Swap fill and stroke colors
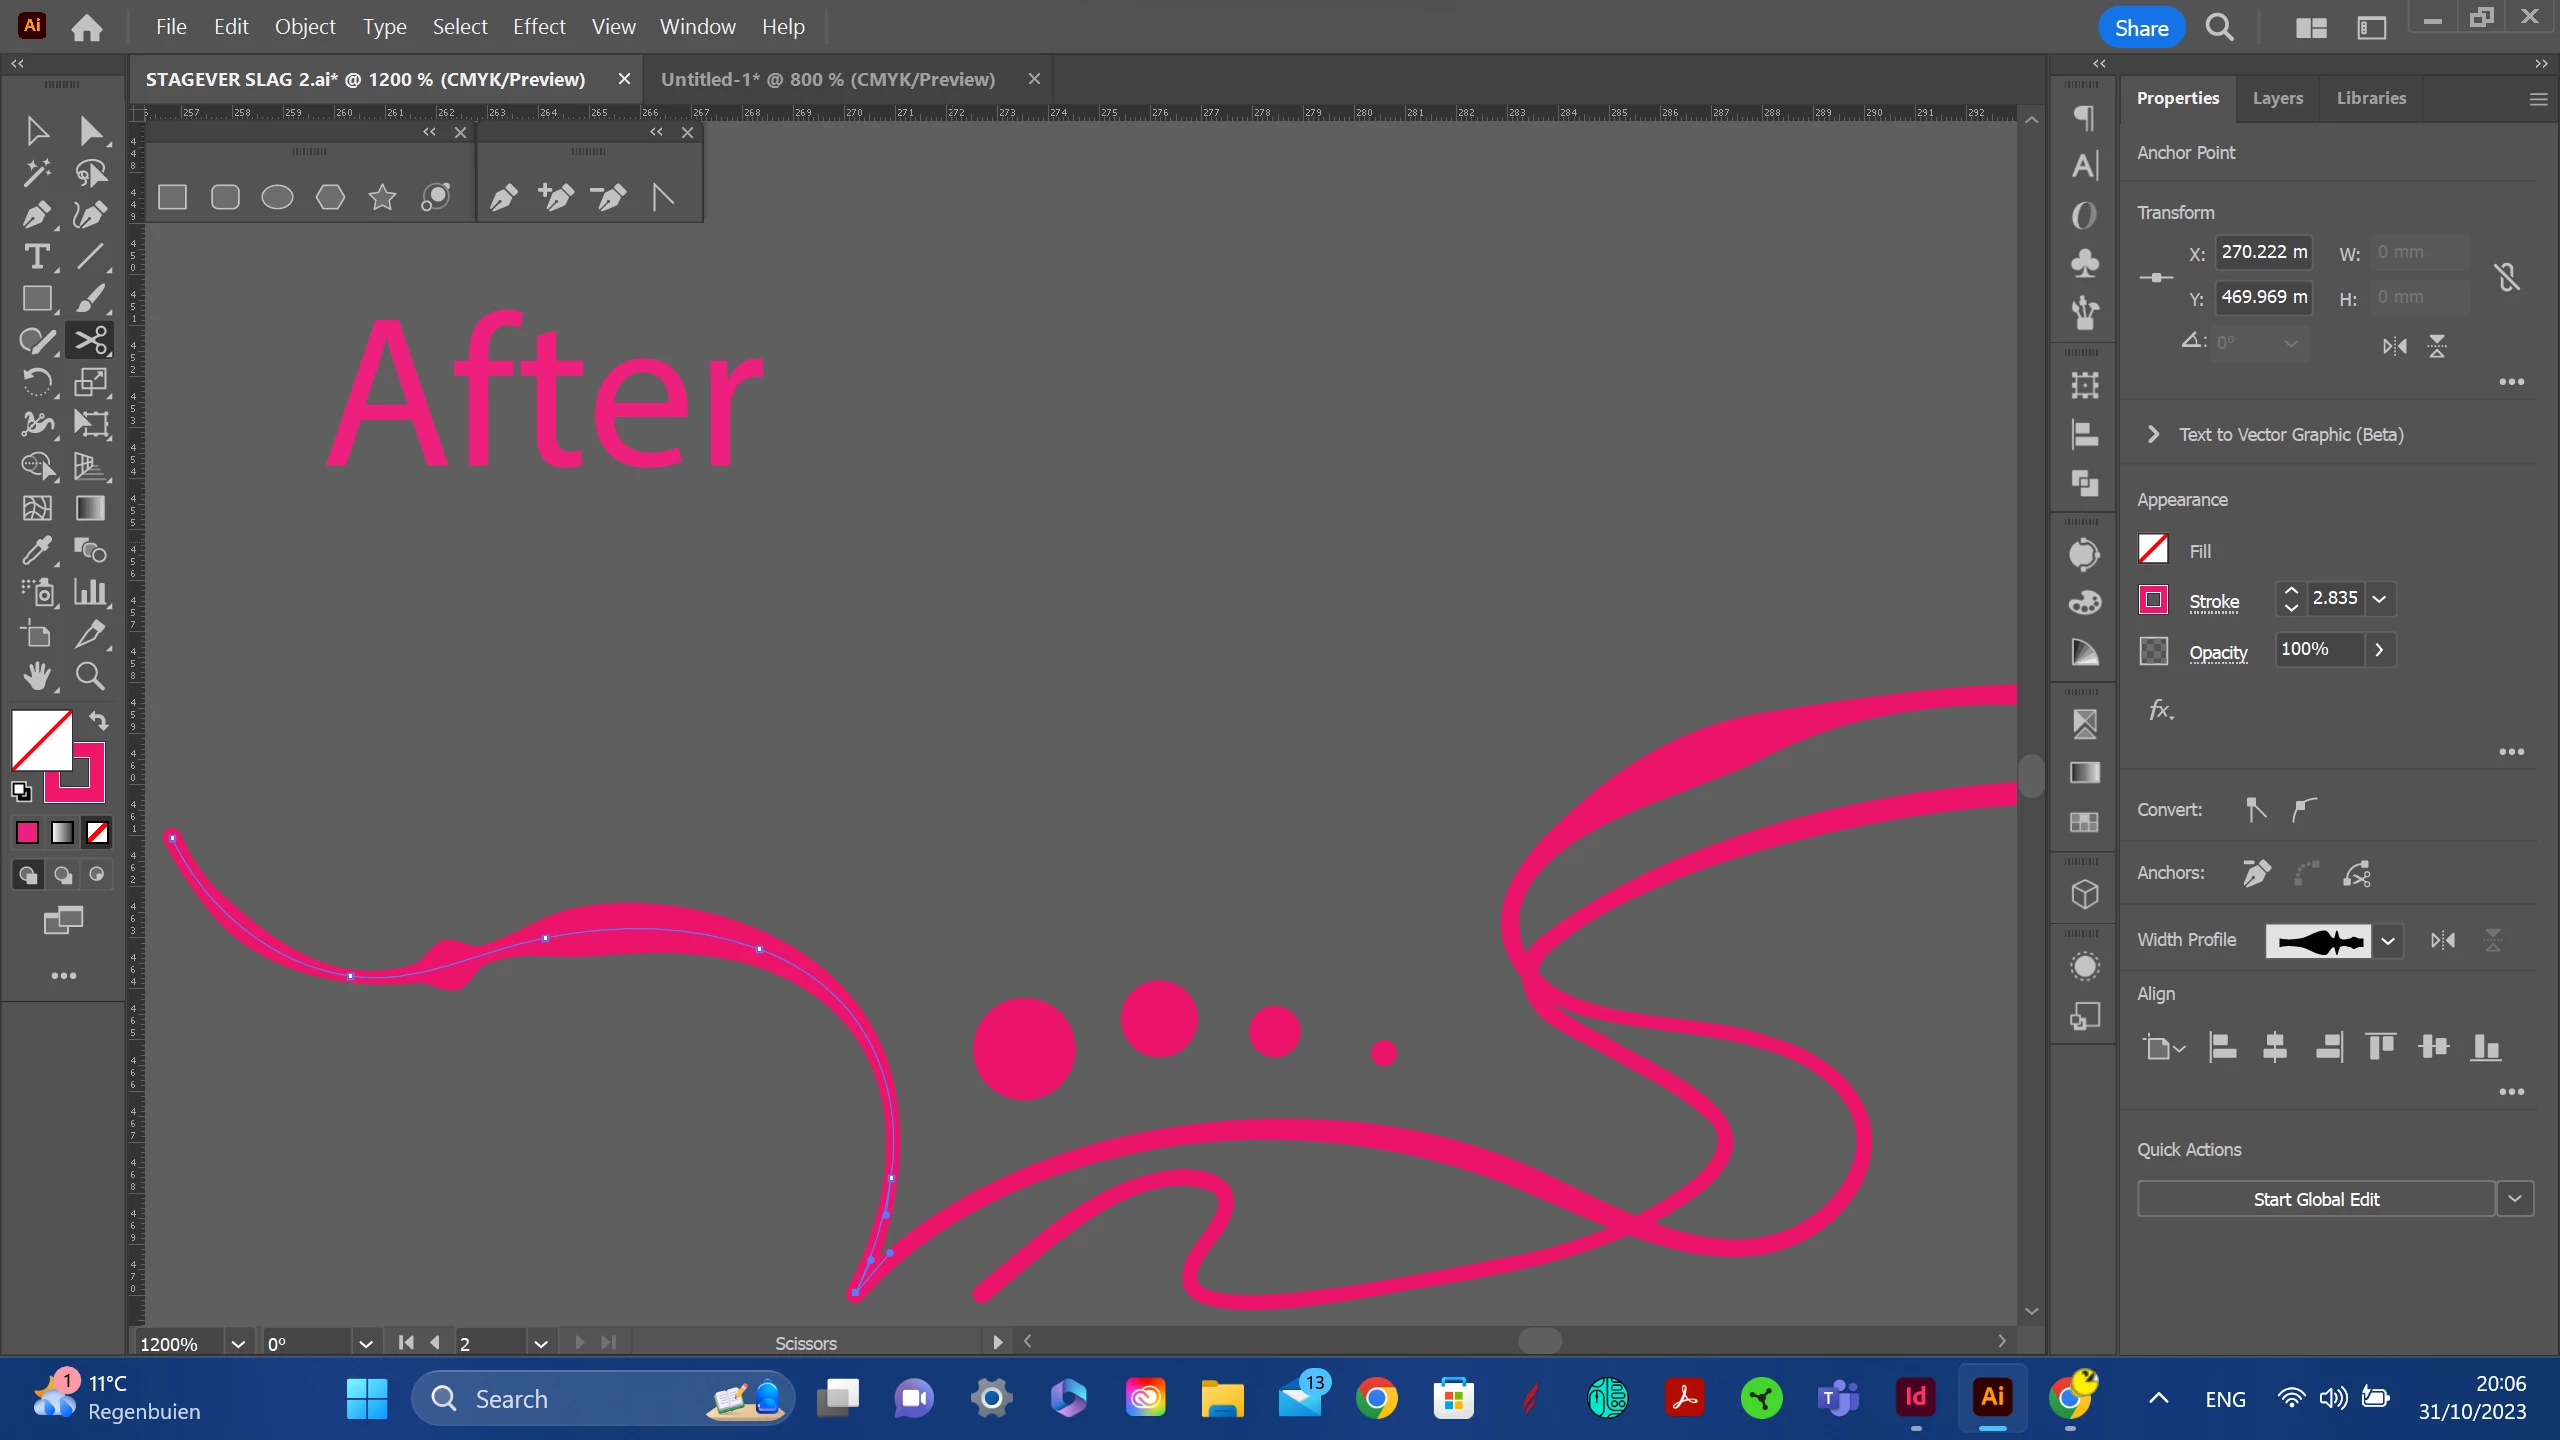Image resolution: width=2560 pixels, height=1440 pixels. click(x=98, y=720)
